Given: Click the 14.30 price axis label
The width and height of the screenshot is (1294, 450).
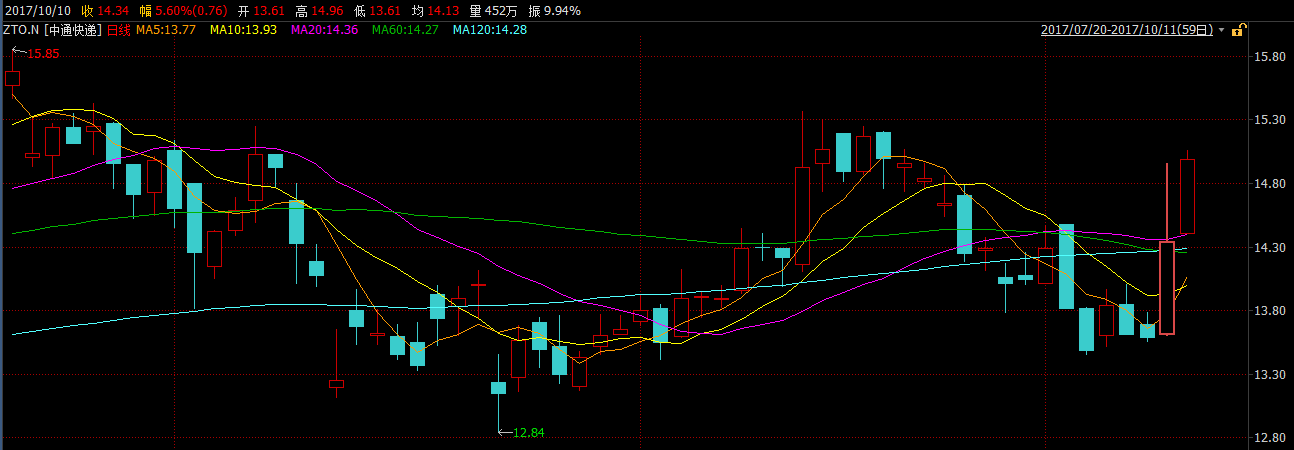Looking at the screenshot, I should (1268, 247).
